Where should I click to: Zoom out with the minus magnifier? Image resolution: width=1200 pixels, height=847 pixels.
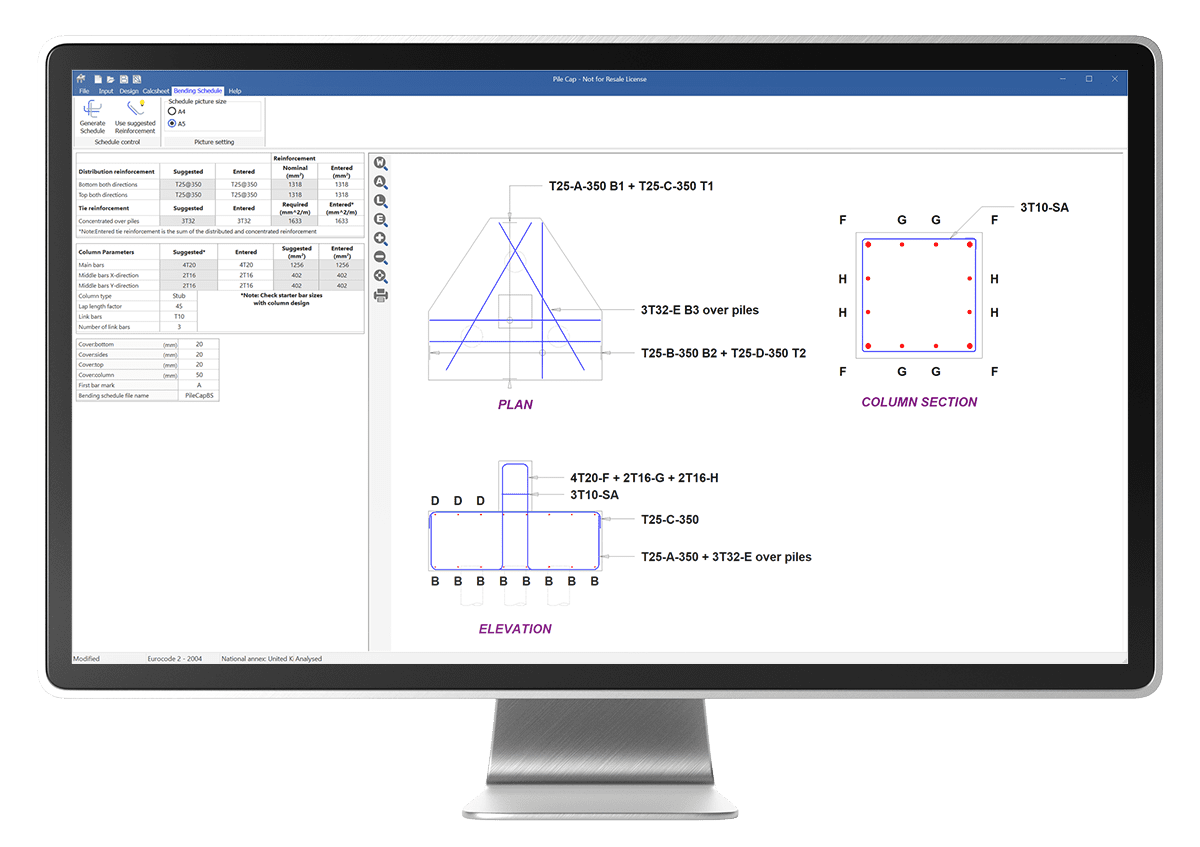coord(380,257)
